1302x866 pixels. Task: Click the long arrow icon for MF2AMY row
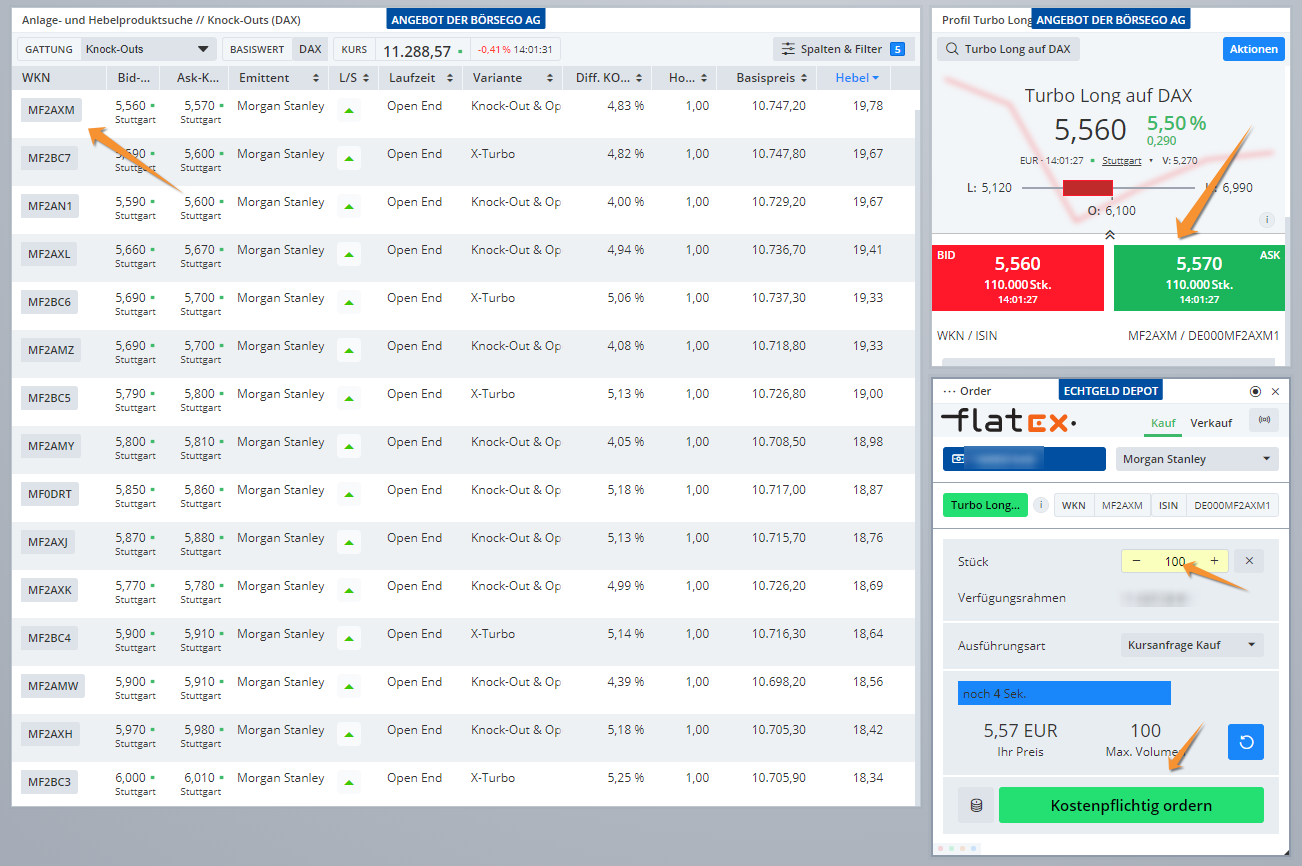349,446
